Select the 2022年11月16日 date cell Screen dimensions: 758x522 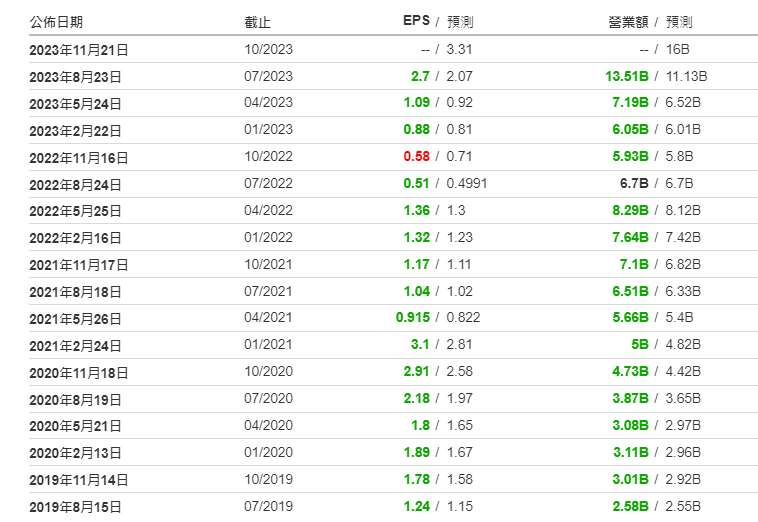(x=80, y=157)
